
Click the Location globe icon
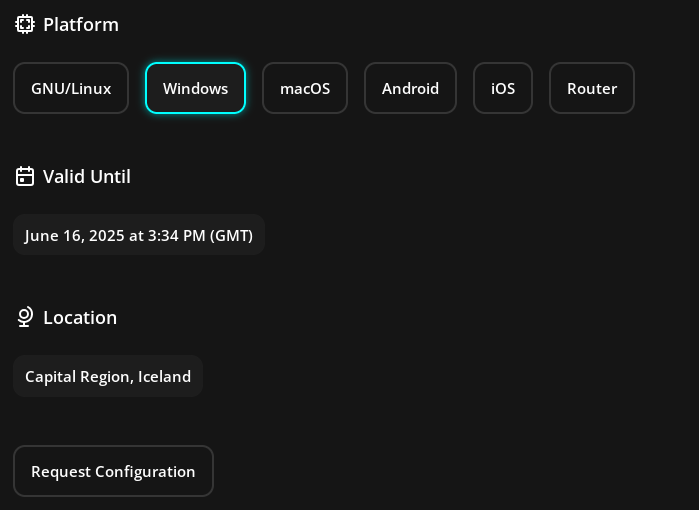point(25,317)
